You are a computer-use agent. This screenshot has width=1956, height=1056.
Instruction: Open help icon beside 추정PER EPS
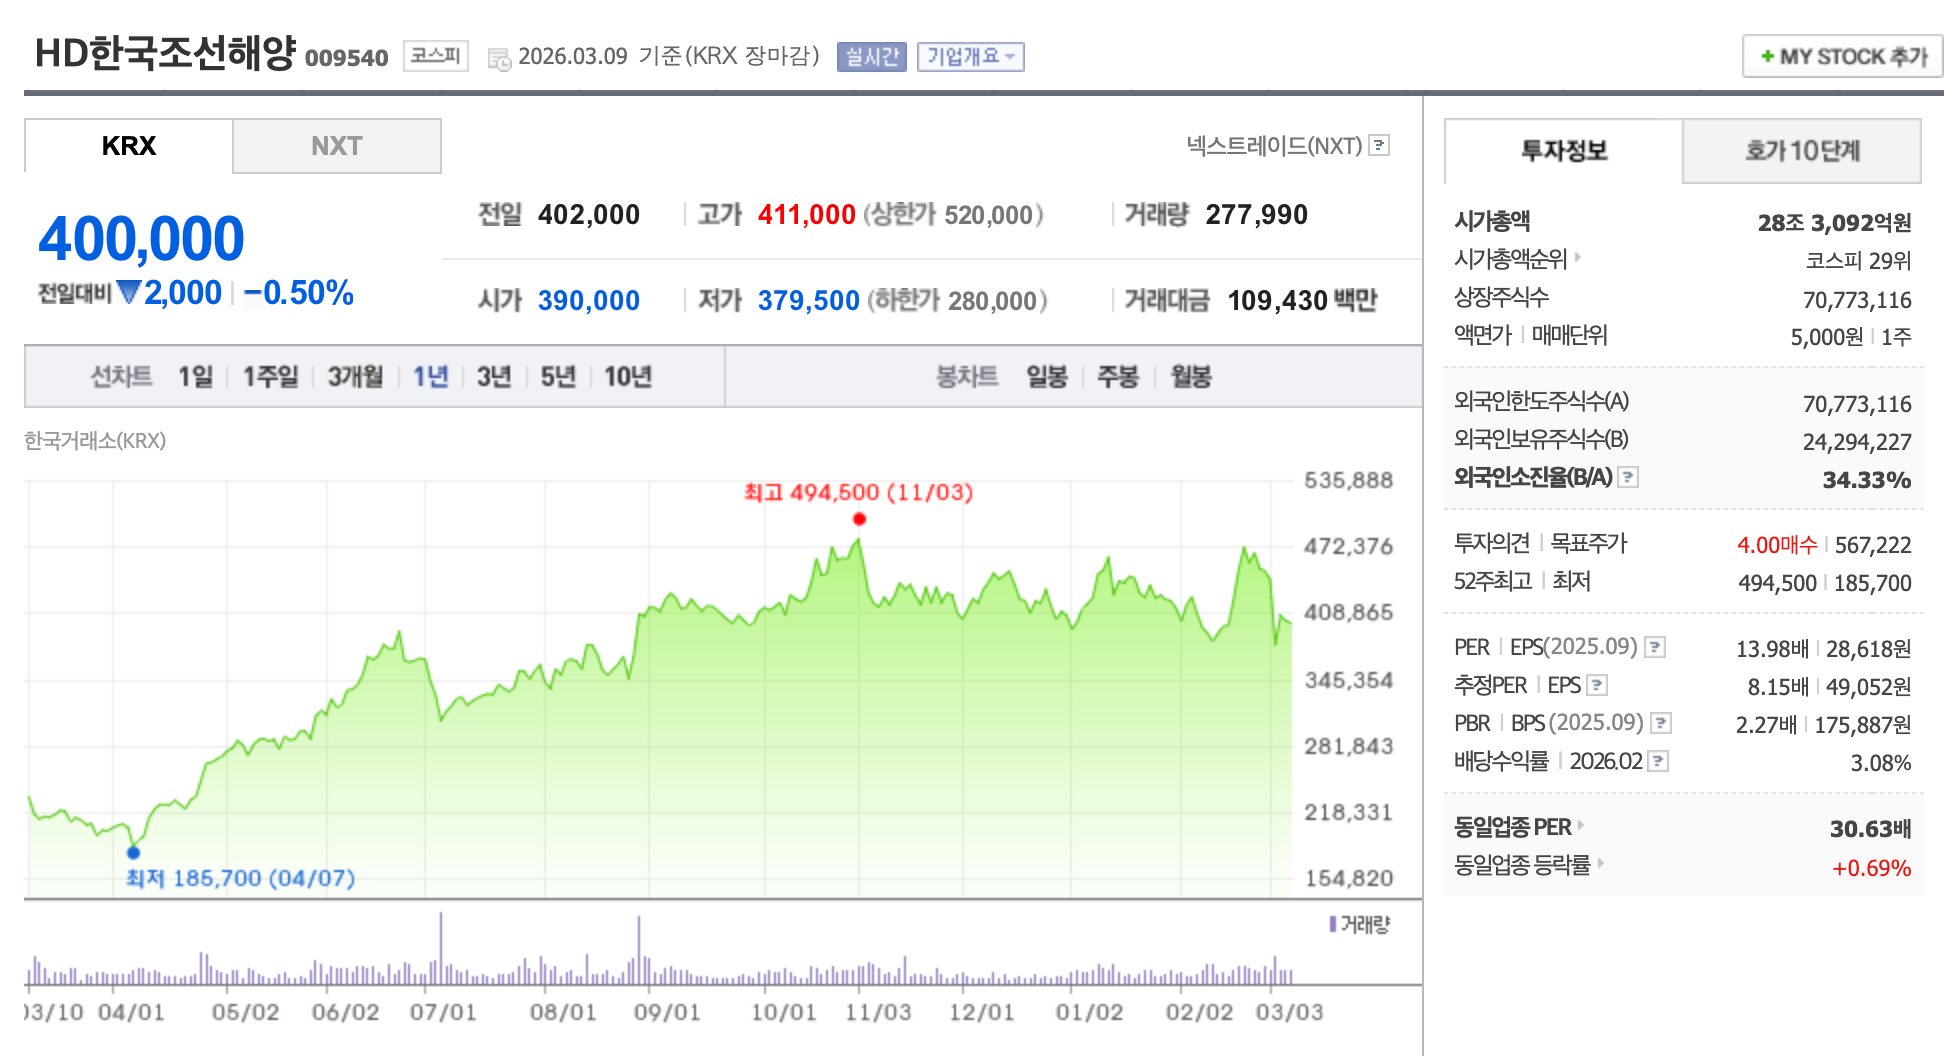pos(1597,685)
